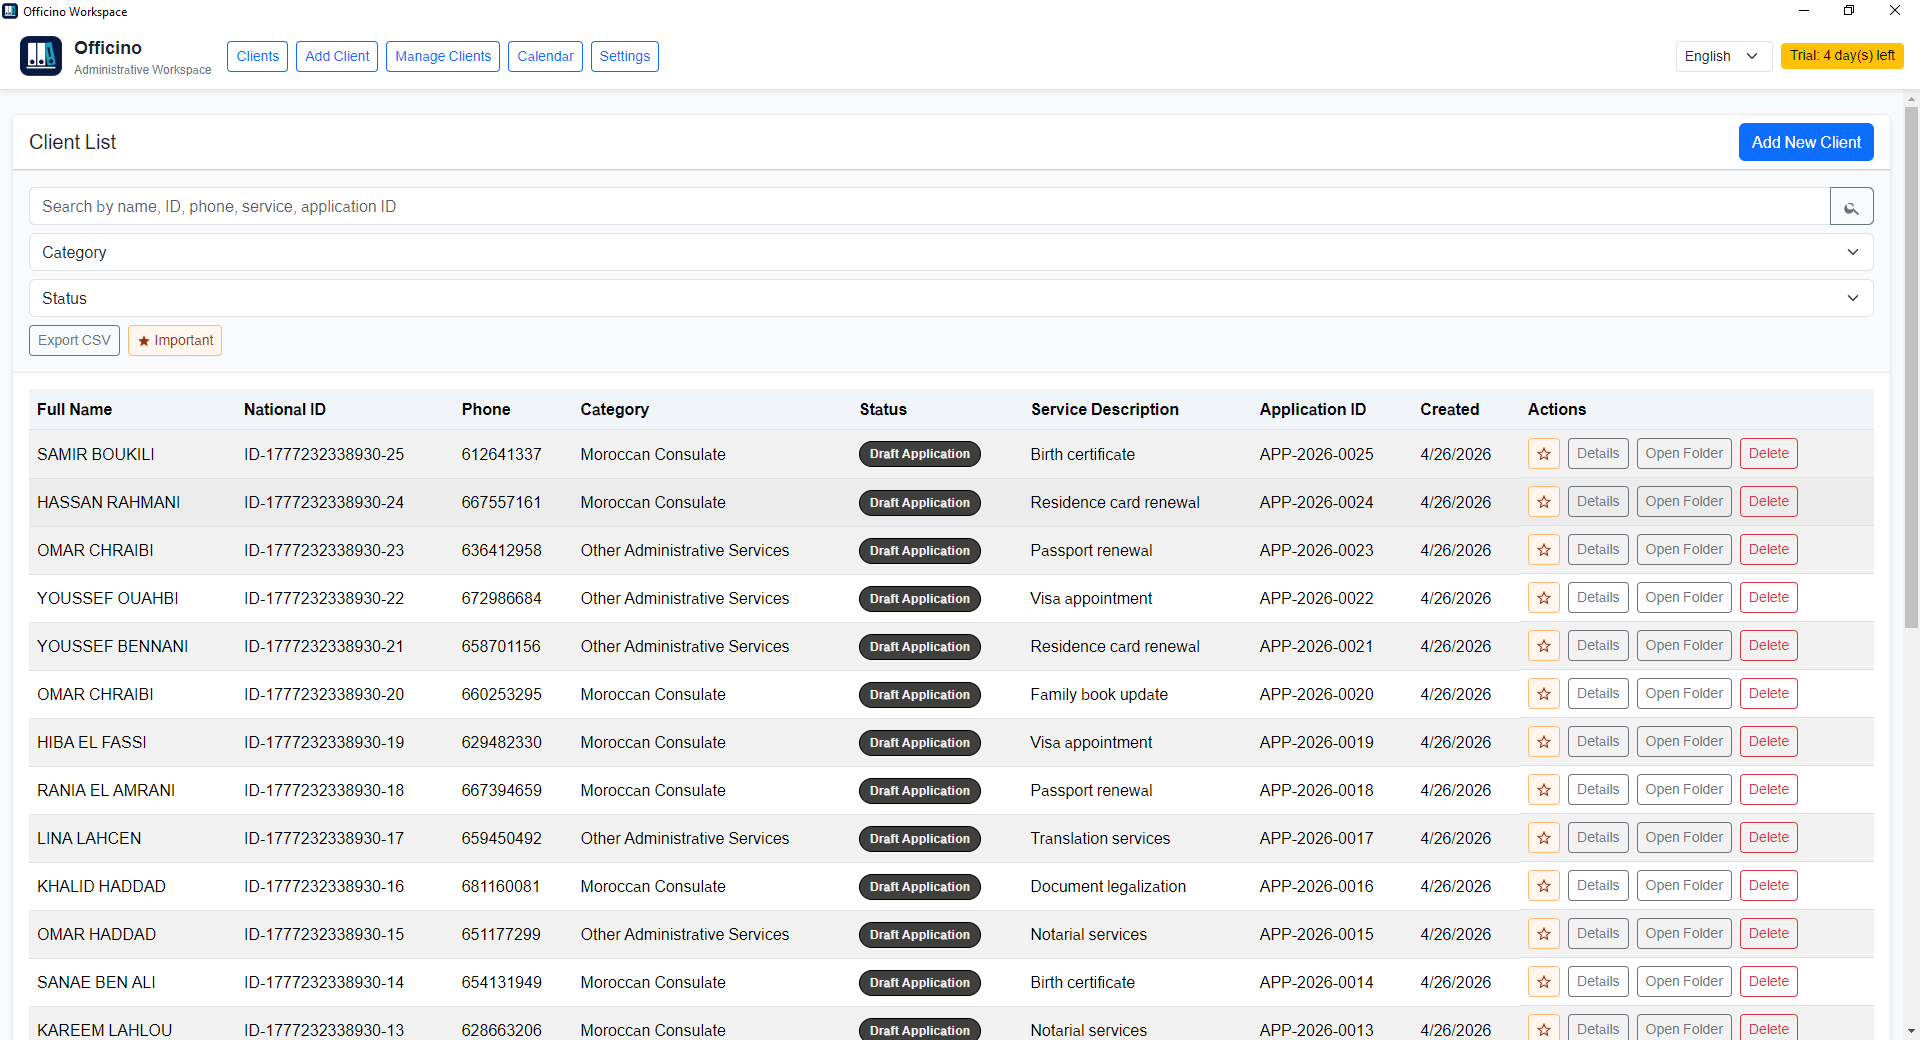Mark OMAR CHRAIBI's visa row as favorite
1920x1040 pixels.
(1543, 549)
